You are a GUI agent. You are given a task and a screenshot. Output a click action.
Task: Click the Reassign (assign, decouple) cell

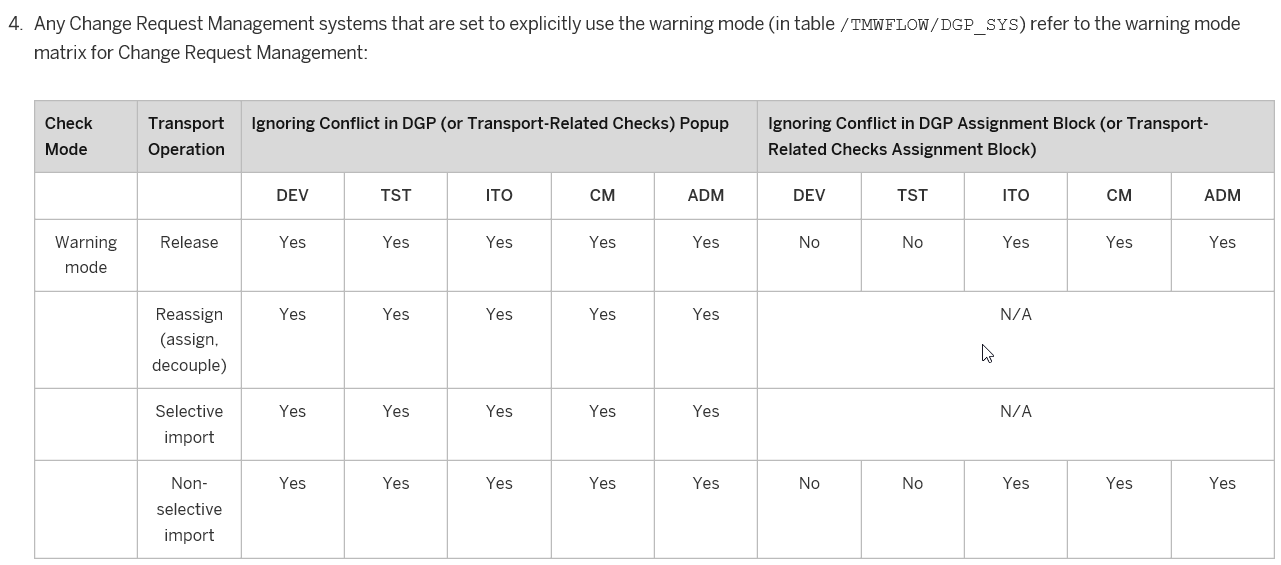tap(189, 340)
